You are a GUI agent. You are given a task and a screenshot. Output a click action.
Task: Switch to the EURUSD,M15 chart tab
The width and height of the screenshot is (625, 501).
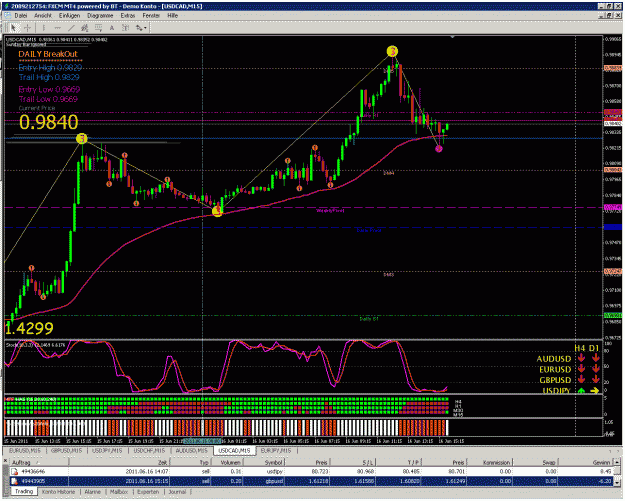(25, 451)
